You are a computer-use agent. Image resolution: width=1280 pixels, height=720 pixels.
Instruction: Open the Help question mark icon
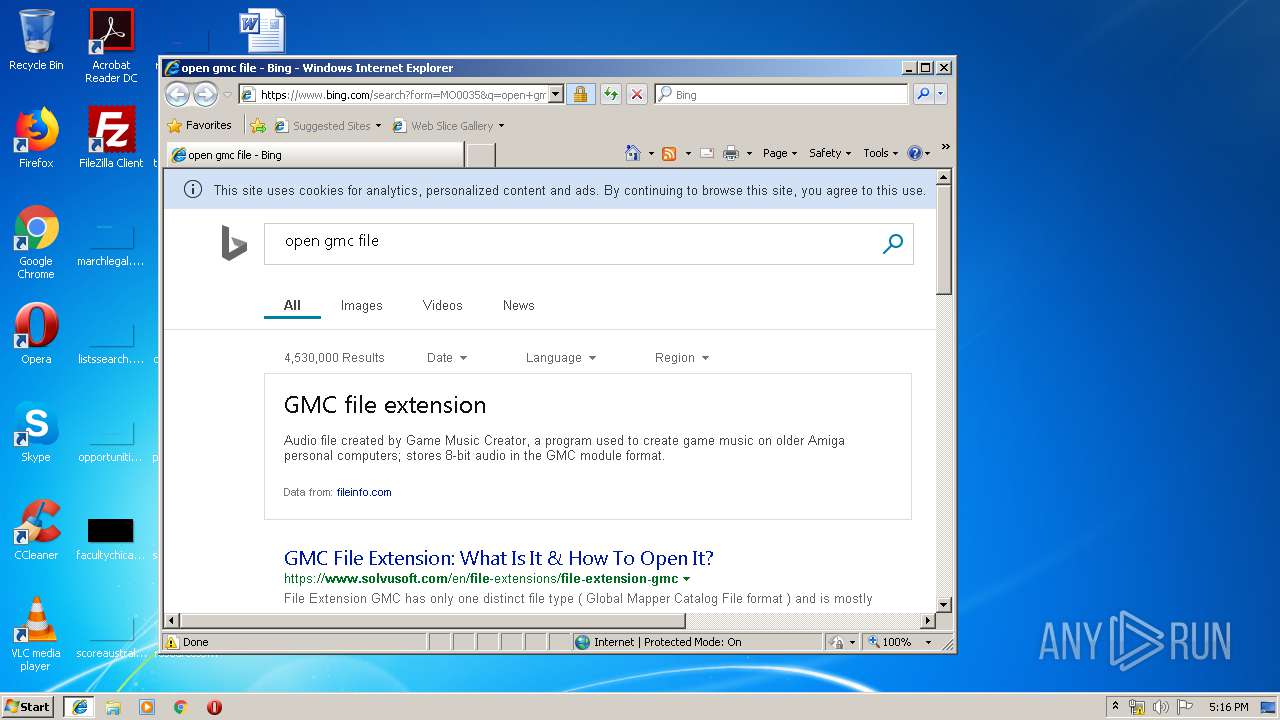[914, 153]
